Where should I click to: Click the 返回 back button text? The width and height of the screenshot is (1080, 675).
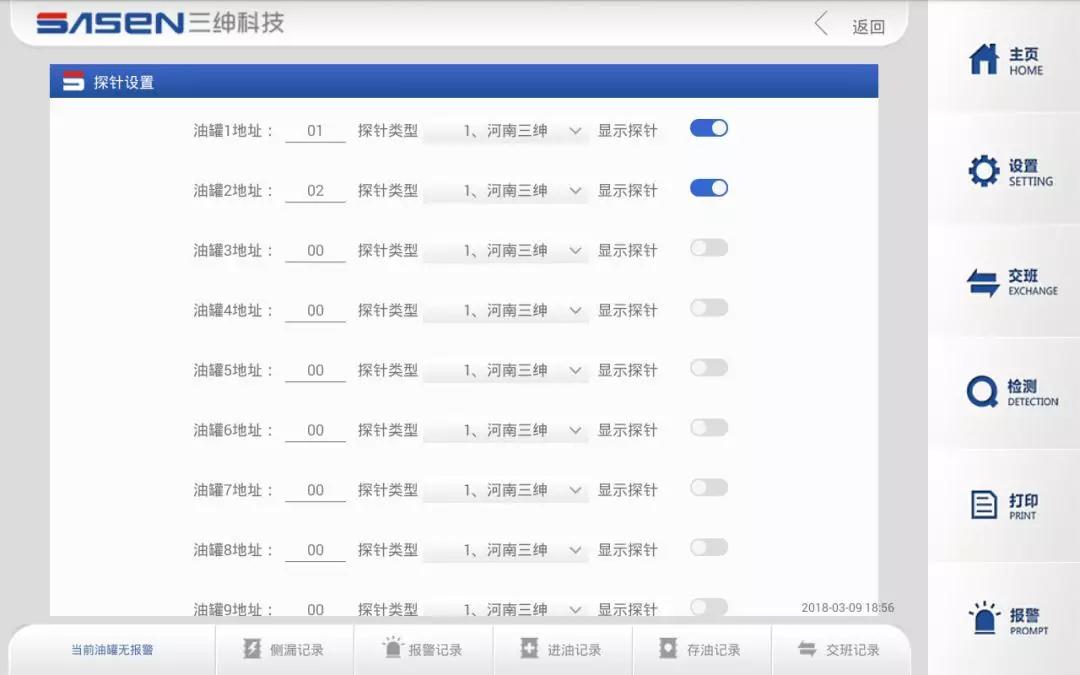click(x=869, y=27)
